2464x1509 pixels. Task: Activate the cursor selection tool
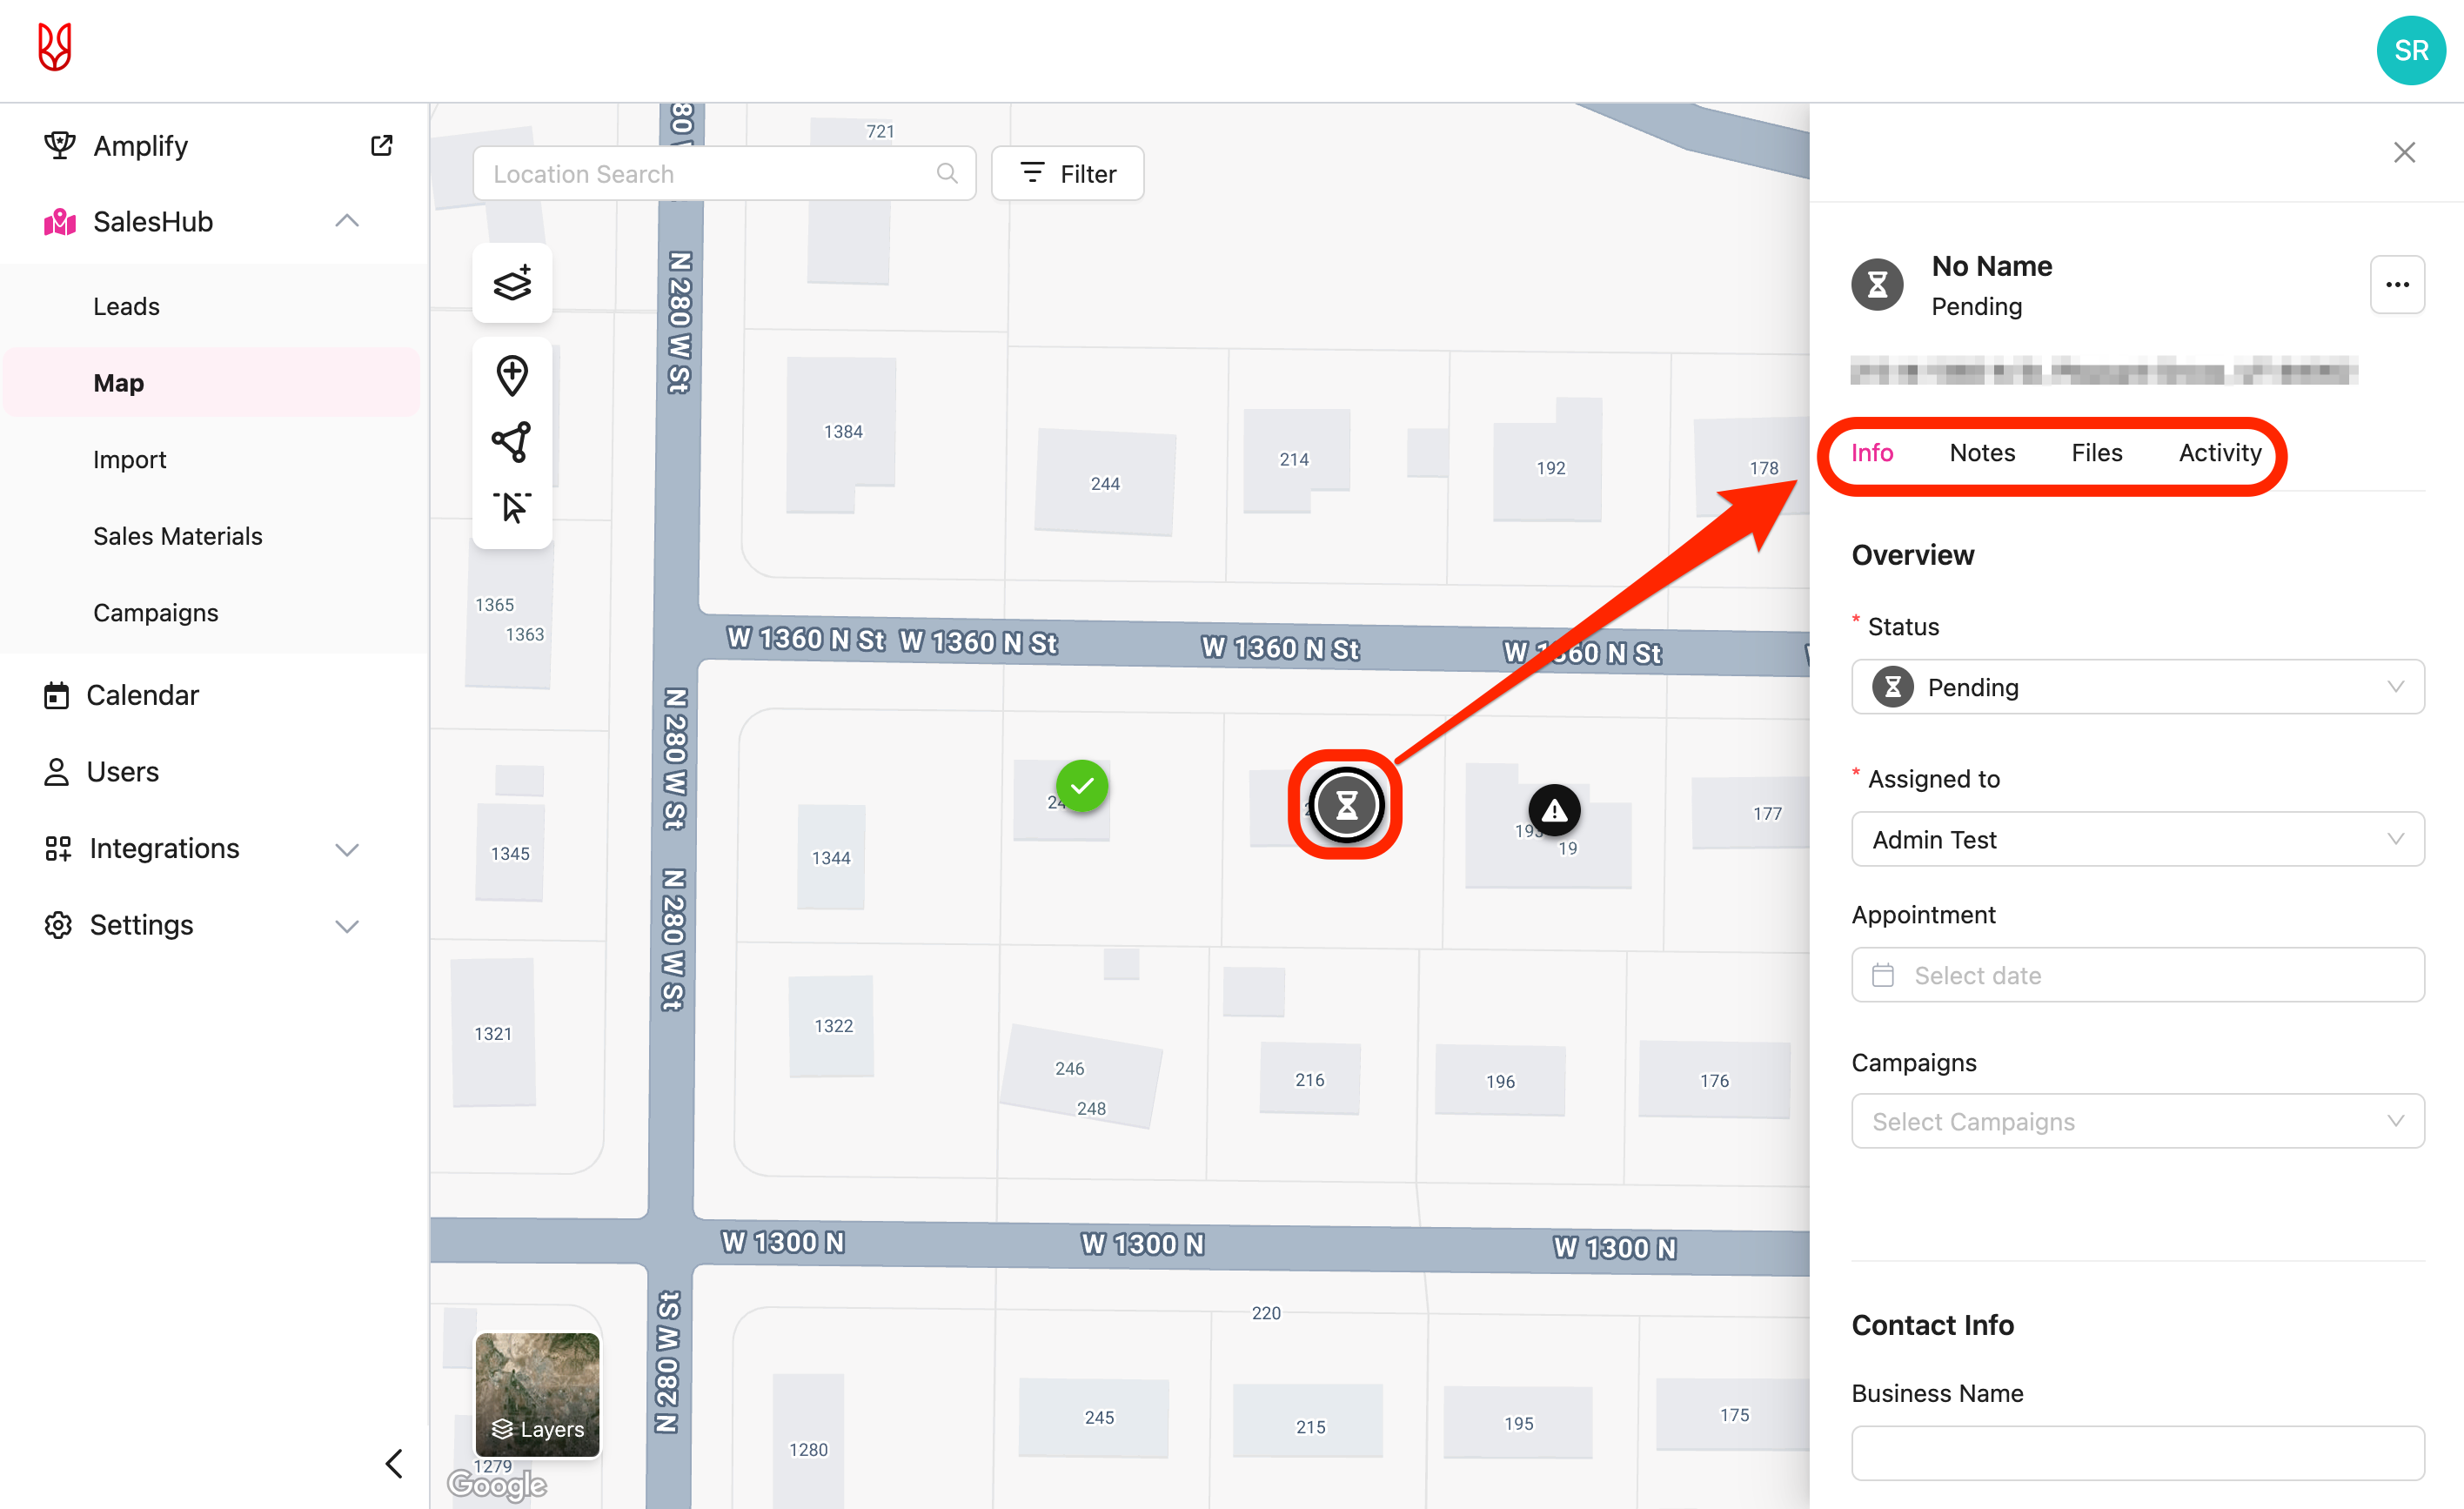click(512, 507)
